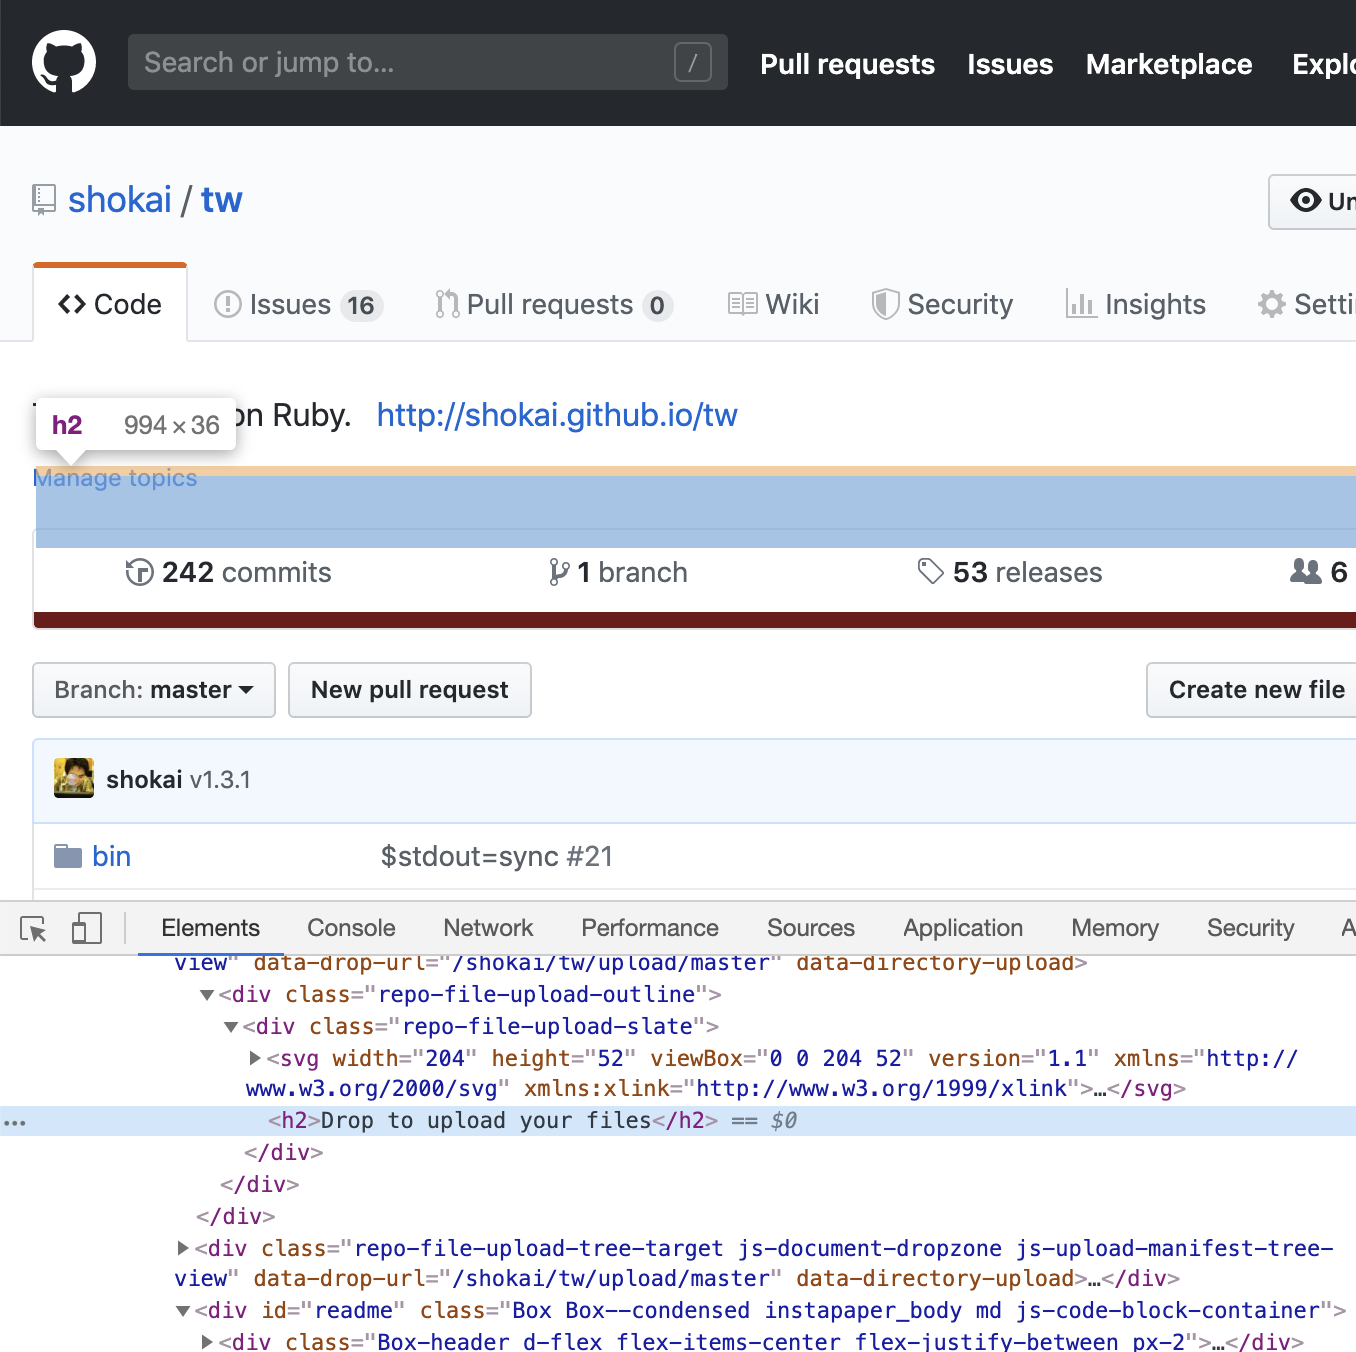1356x1352 pixels.
Task: Click the Security tab shield icon
Action: coord(885,304)
